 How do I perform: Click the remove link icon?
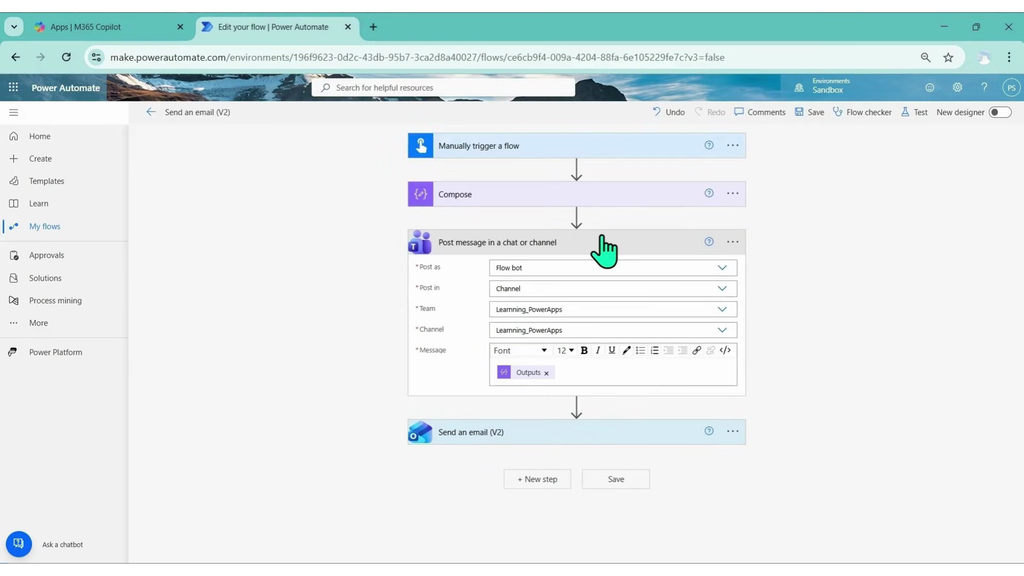711,351
